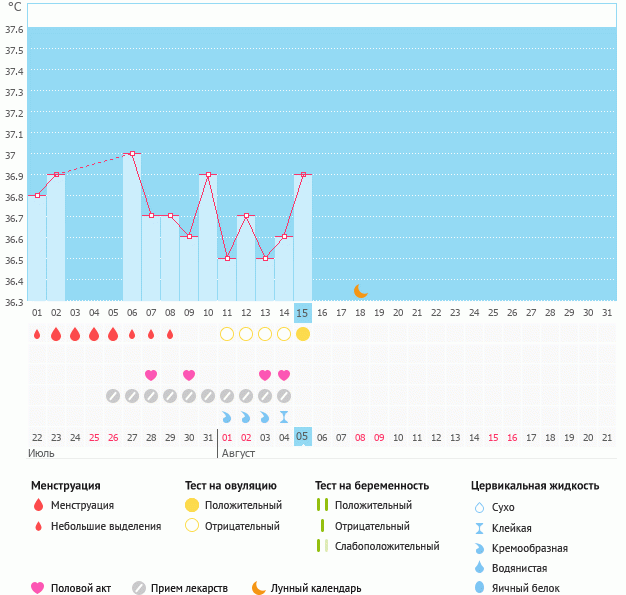Click the menstruation drop icon on day 01
This screenshot has height=595, width=626.
point(37,334)
